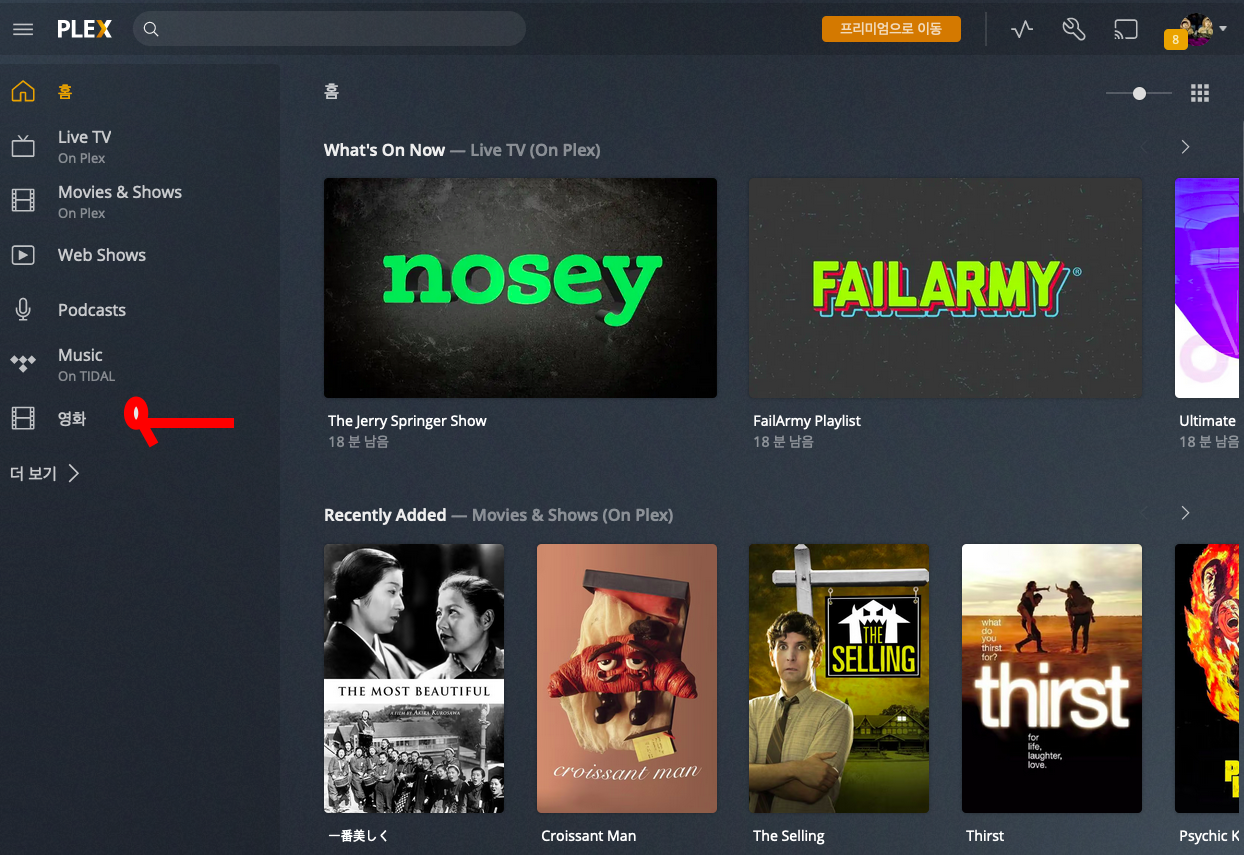1244x855 pixels.
Task: Click the orange notification badge 8
Action: point(1175,40)
